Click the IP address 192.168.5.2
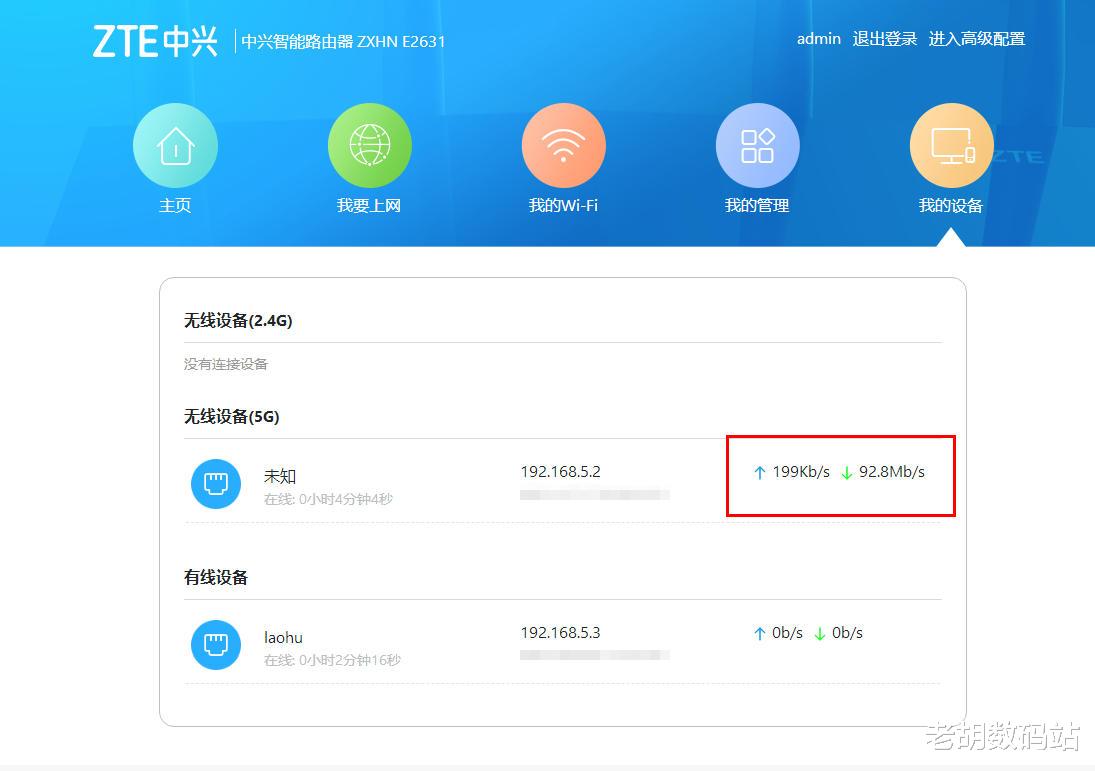 coord(561,471)
